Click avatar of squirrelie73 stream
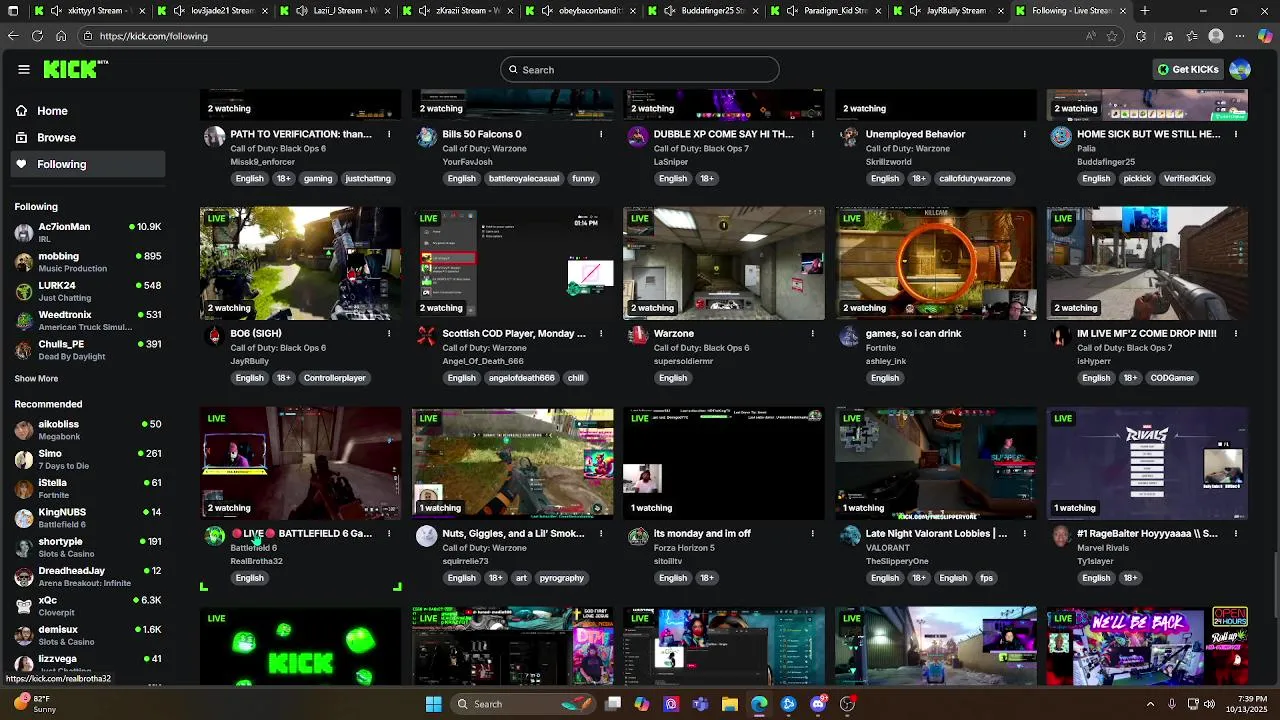Image resolution: width=1280 pixels, height=720 pixels. [x=426, y=536]
